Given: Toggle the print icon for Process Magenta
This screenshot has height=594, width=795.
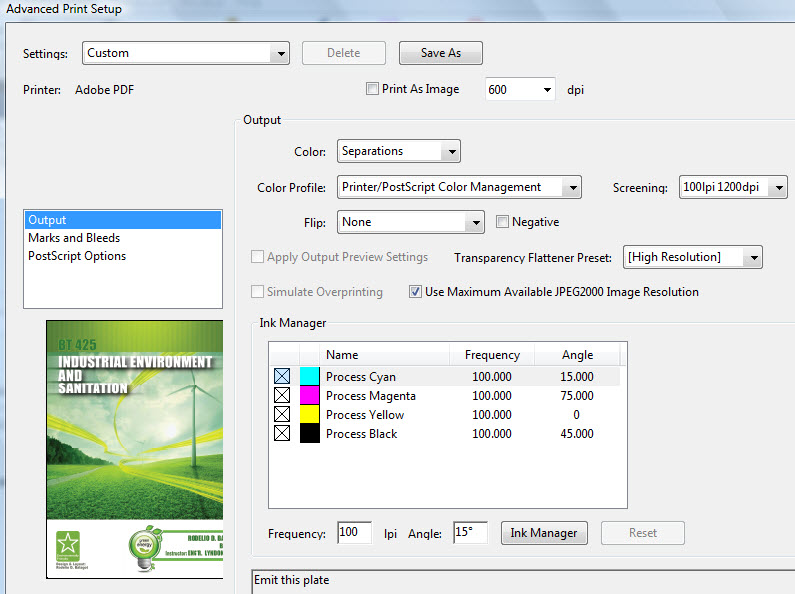Looking at the screenshot, I should coord(282,395).
